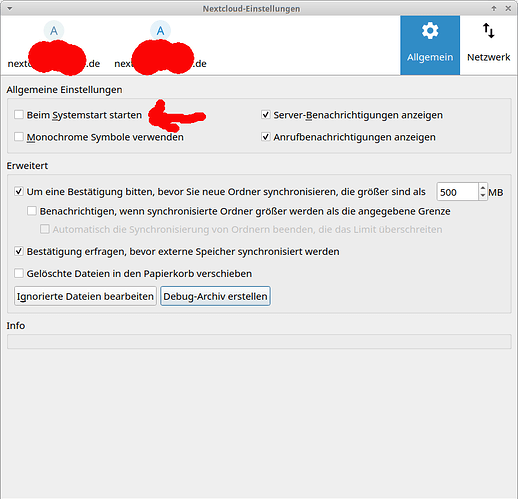Open the Allgemein settings tab
The height and width of the screenshot is (499, 518).
coord(430,45)
